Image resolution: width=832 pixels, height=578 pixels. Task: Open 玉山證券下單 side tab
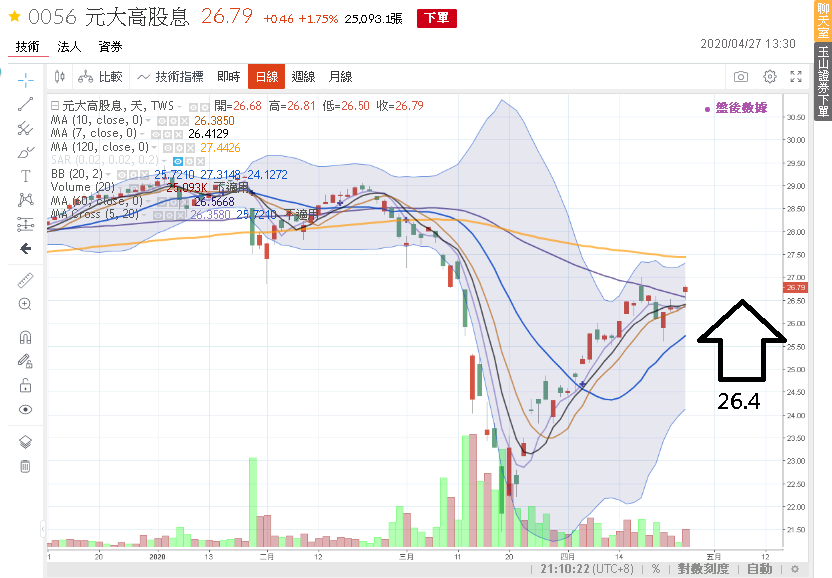[x=823, y=82]
